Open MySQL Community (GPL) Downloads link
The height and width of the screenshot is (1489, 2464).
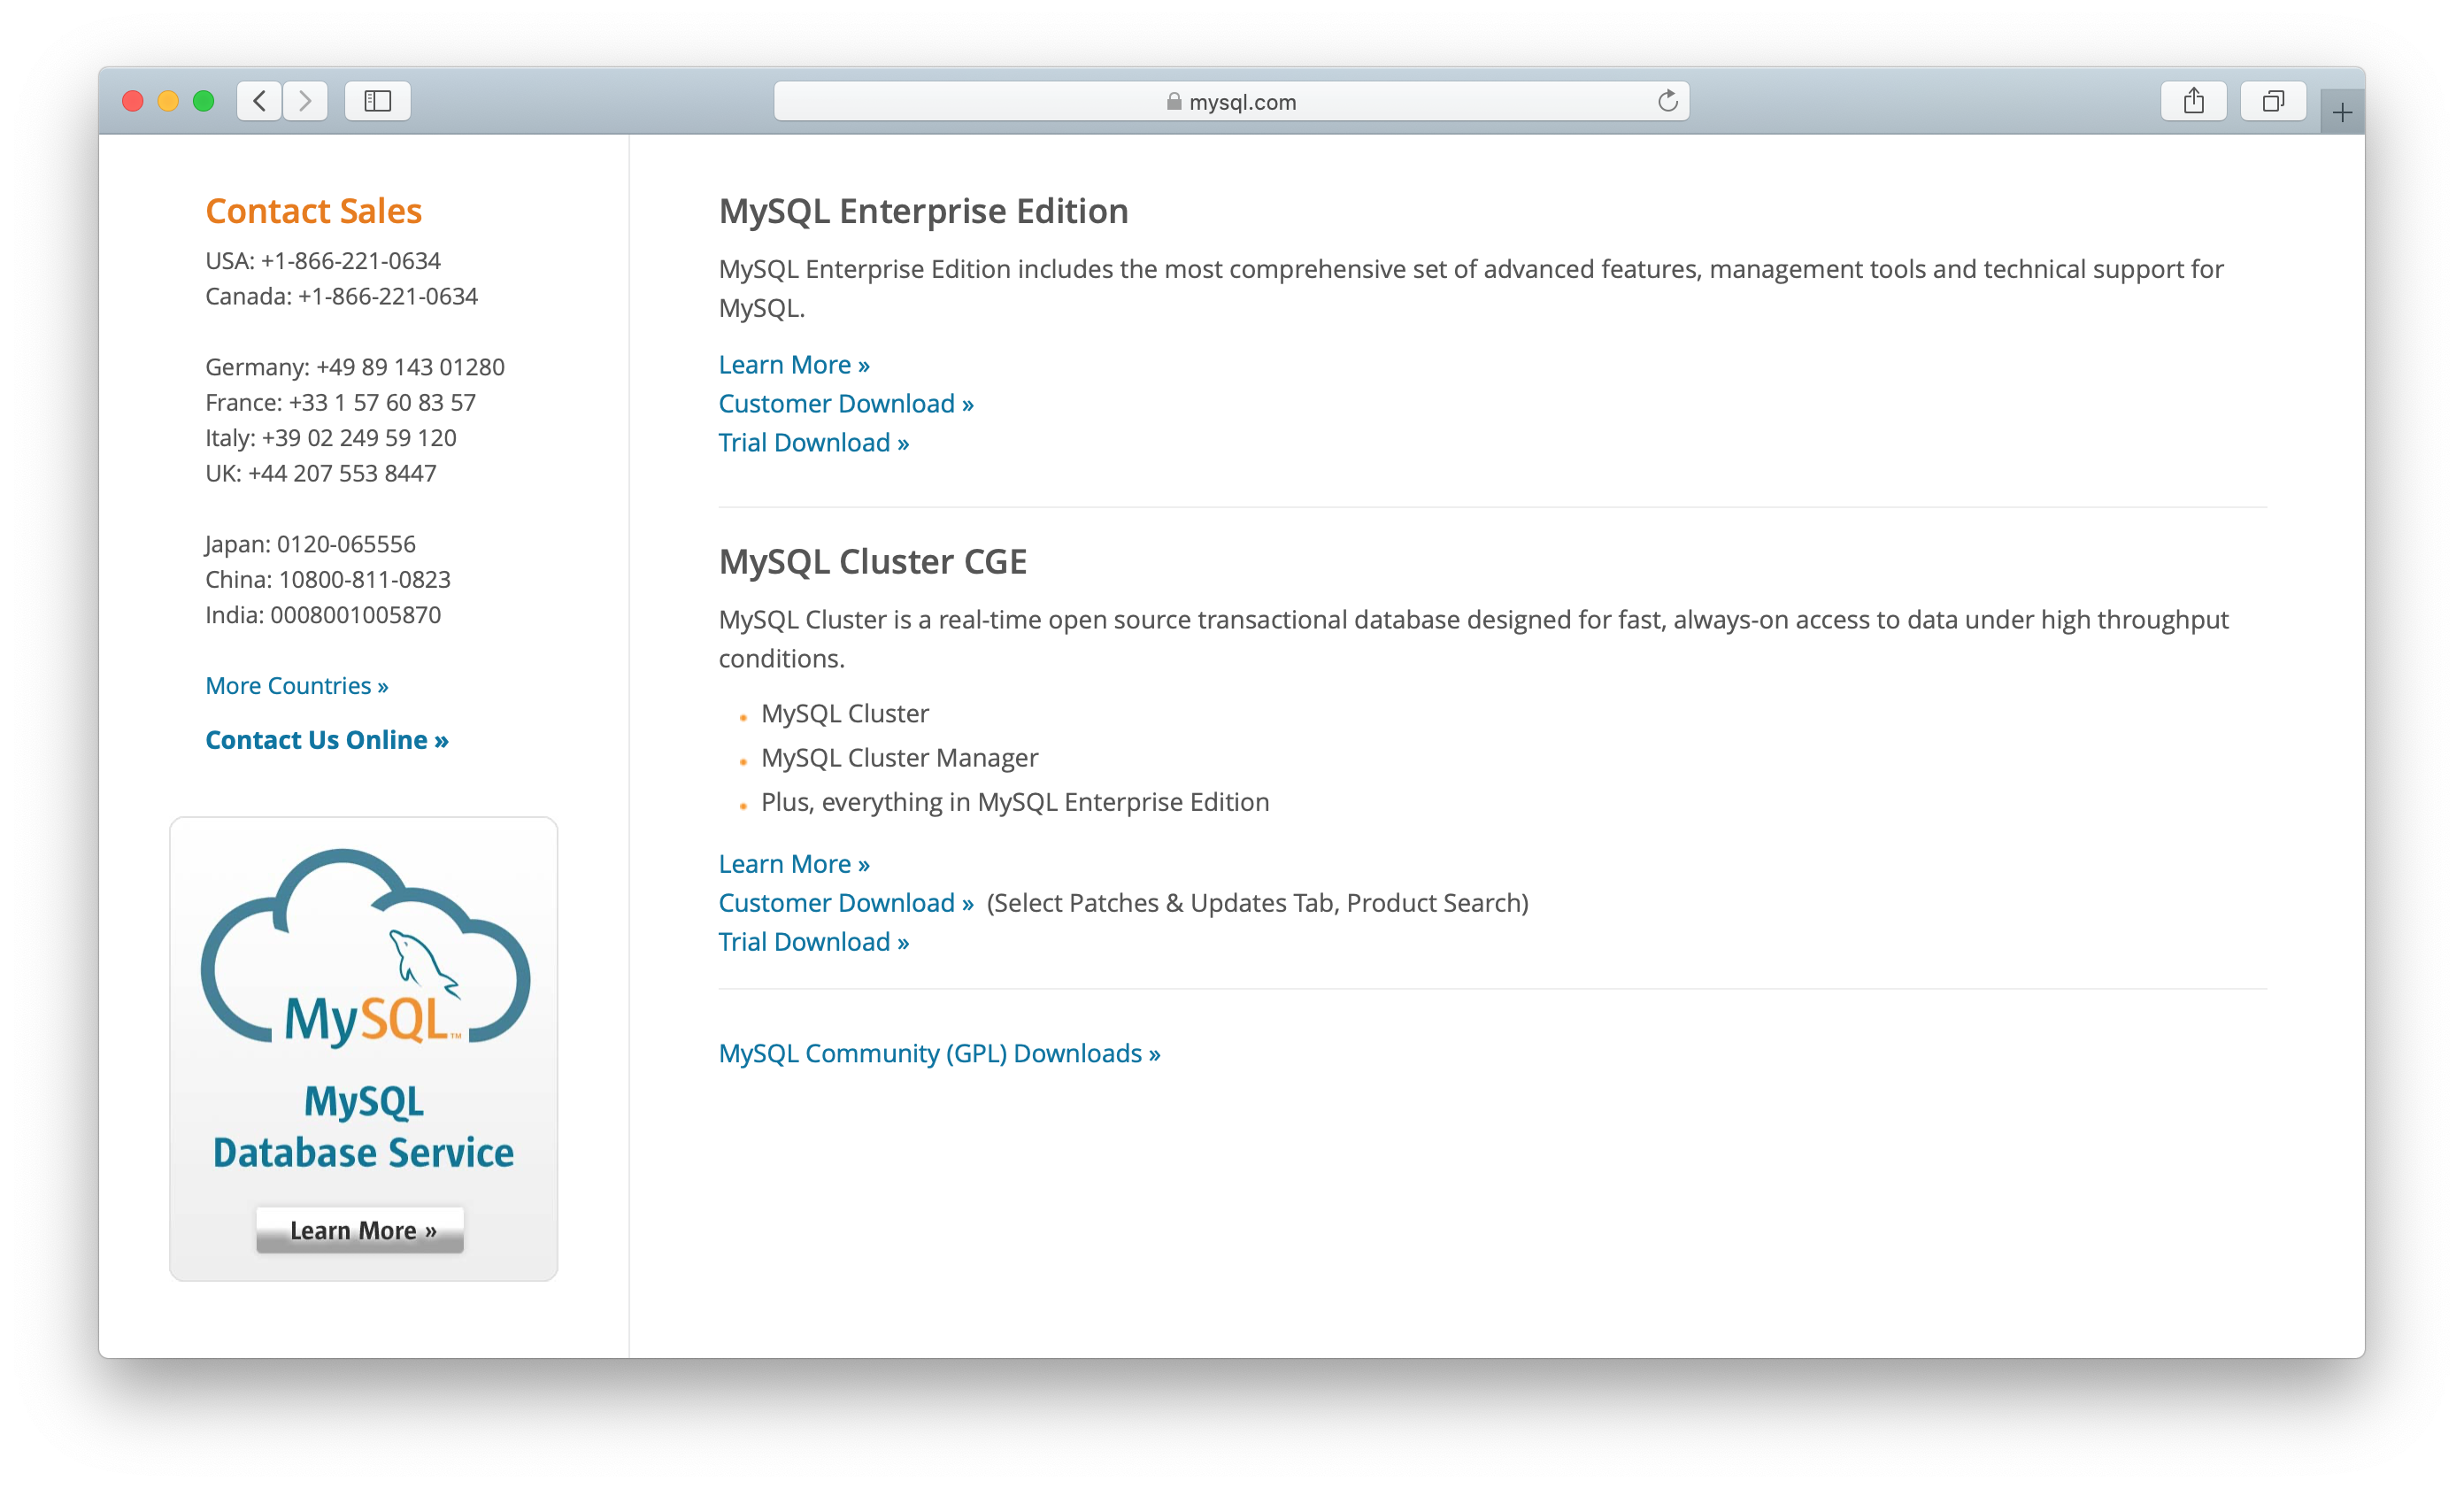tap(939, 1054)
